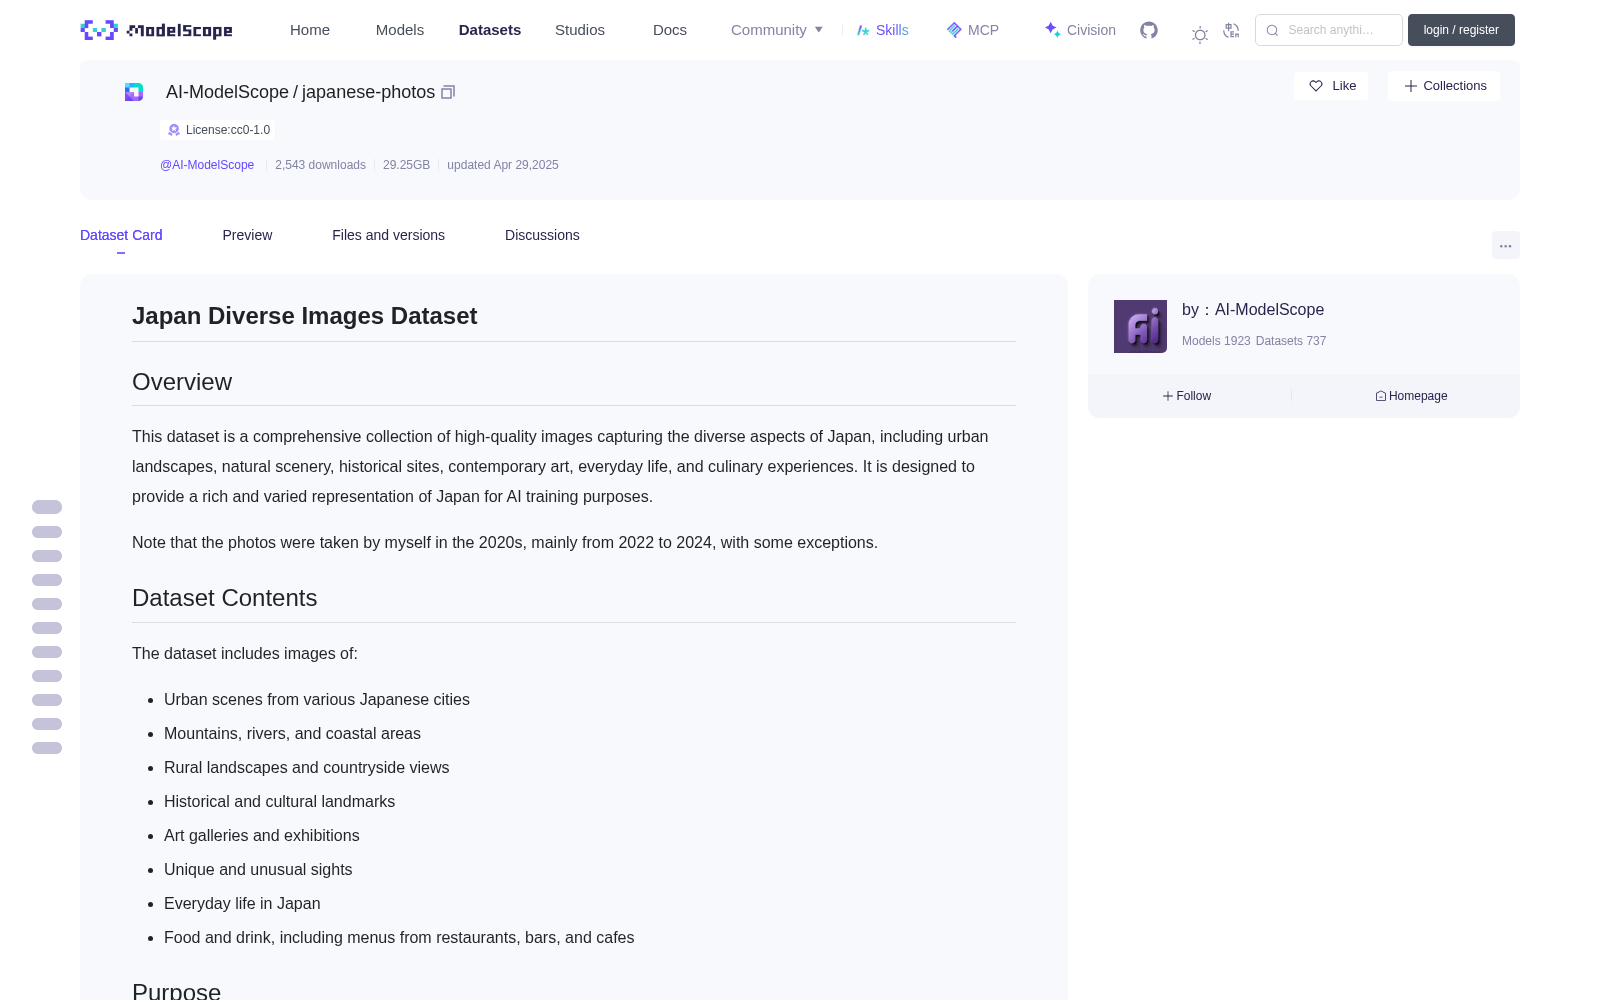View the Discussions tab
Screen dimensions: 1600x1000
(542, 235)
